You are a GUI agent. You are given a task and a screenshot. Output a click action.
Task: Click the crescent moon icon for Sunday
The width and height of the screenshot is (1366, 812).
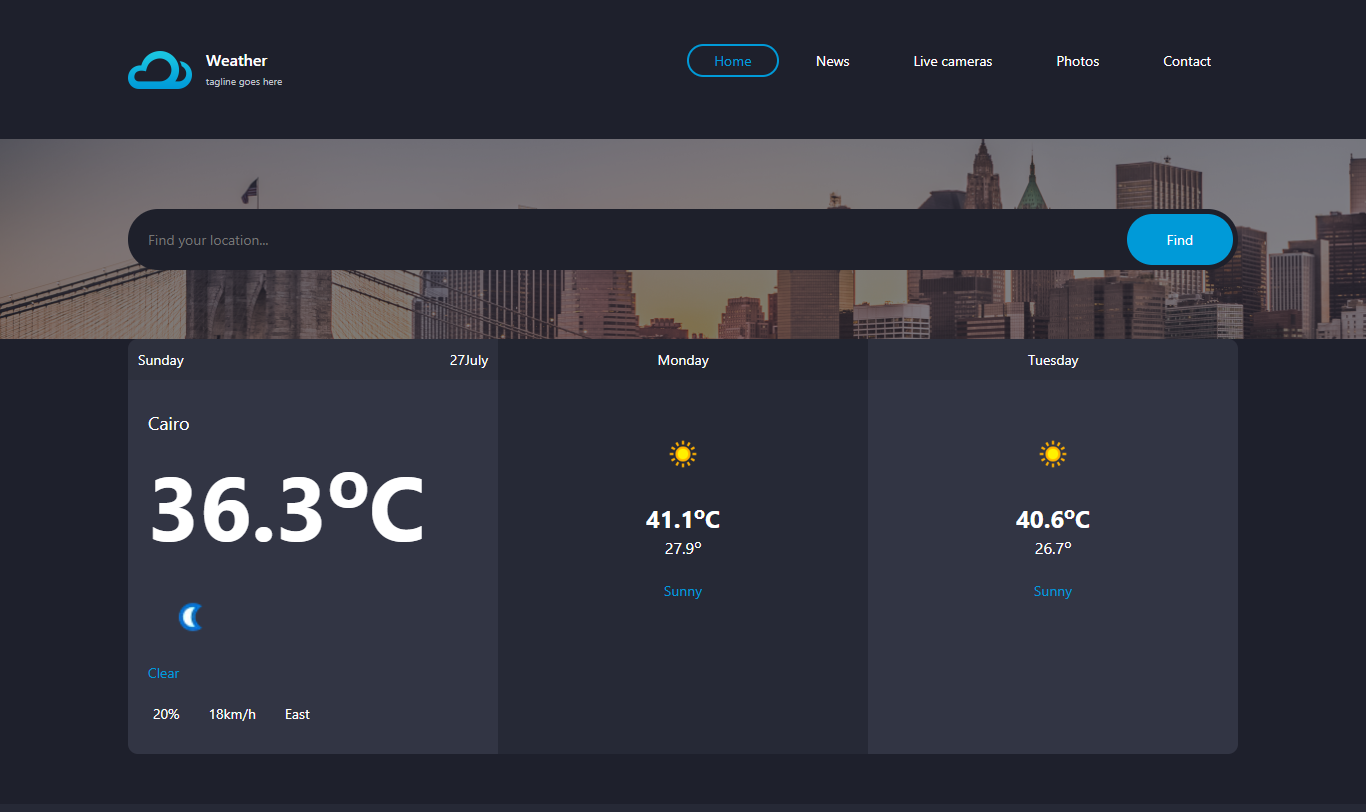(190, 616)
